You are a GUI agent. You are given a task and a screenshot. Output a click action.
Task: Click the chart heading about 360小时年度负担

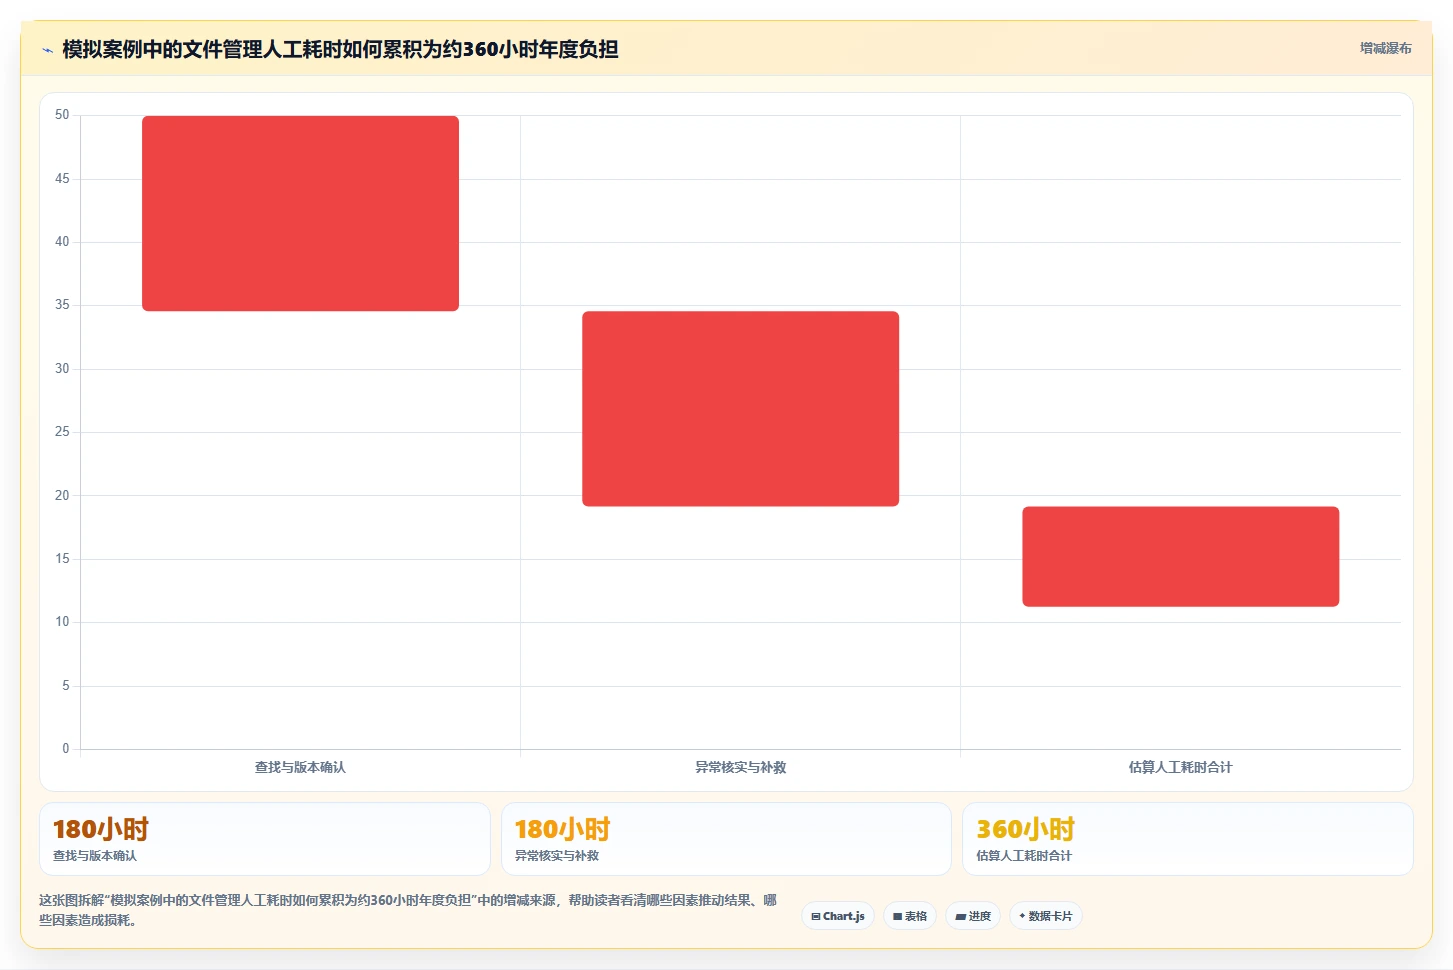340,49
